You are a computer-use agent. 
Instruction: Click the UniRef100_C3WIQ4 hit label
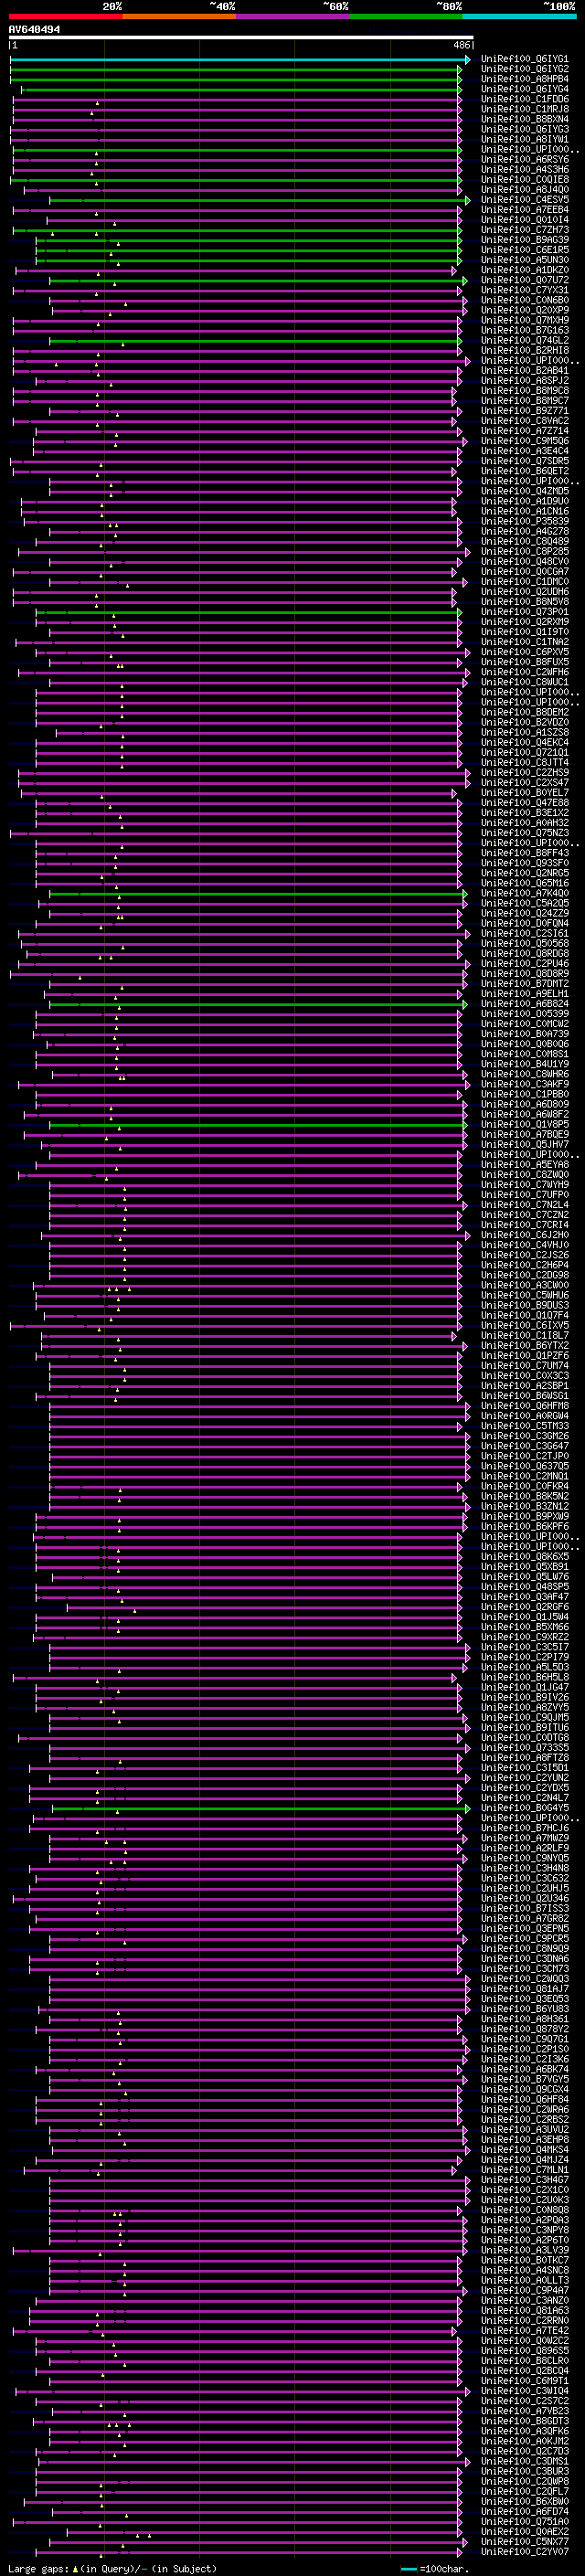pos(524,2391)
